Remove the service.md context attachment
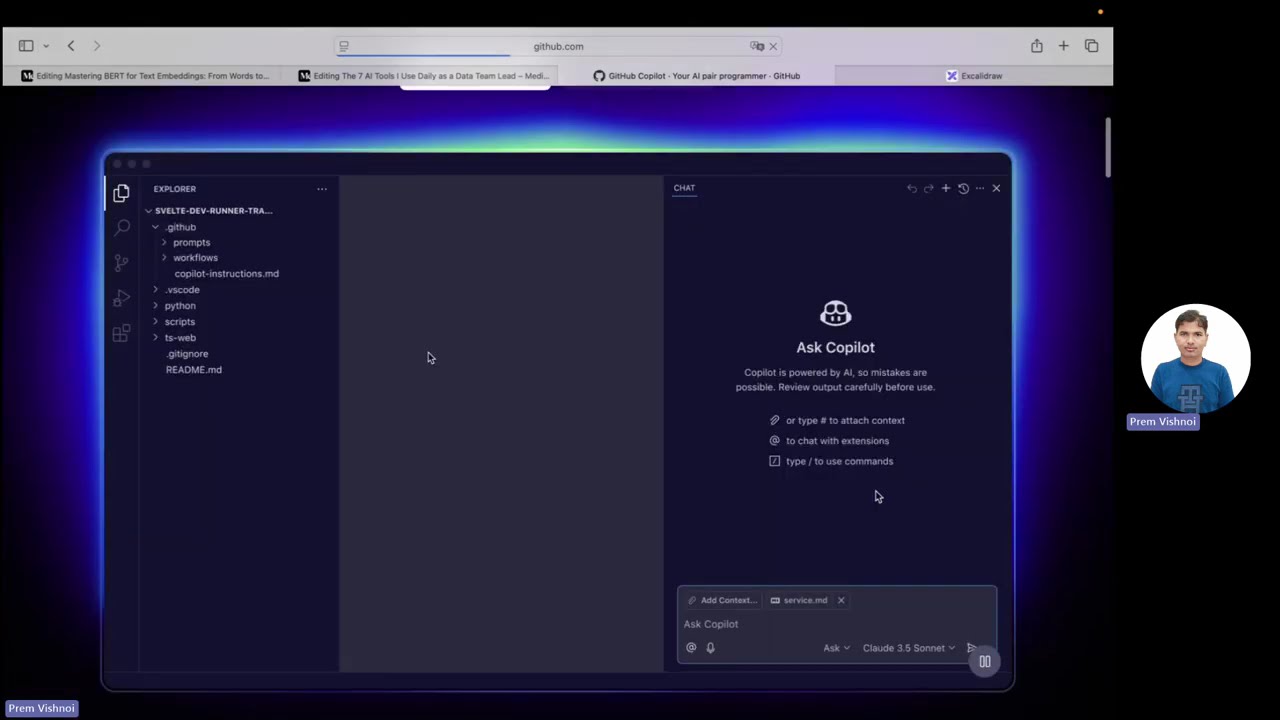Viewport: 1280px width, 720px height. tap(841, 600)
